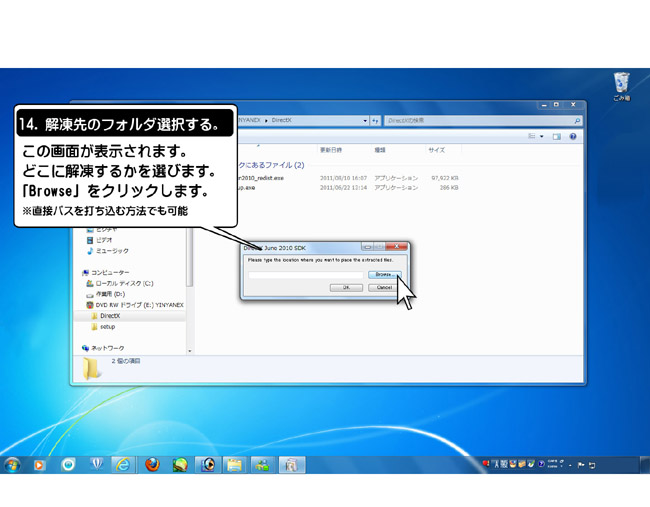
Task: Click the IME 般 mode tray indicator
Action: tap(504, 464)
